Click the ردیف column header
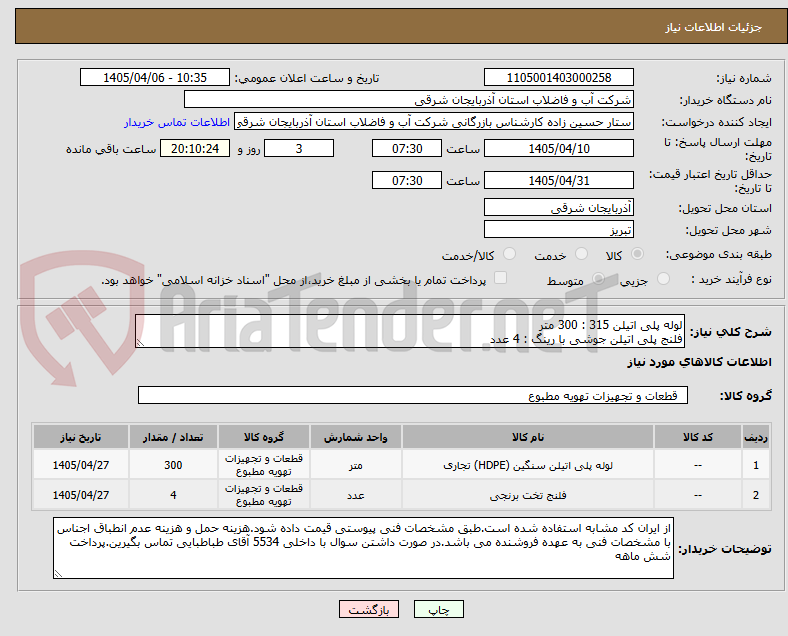 click(756, 437)
